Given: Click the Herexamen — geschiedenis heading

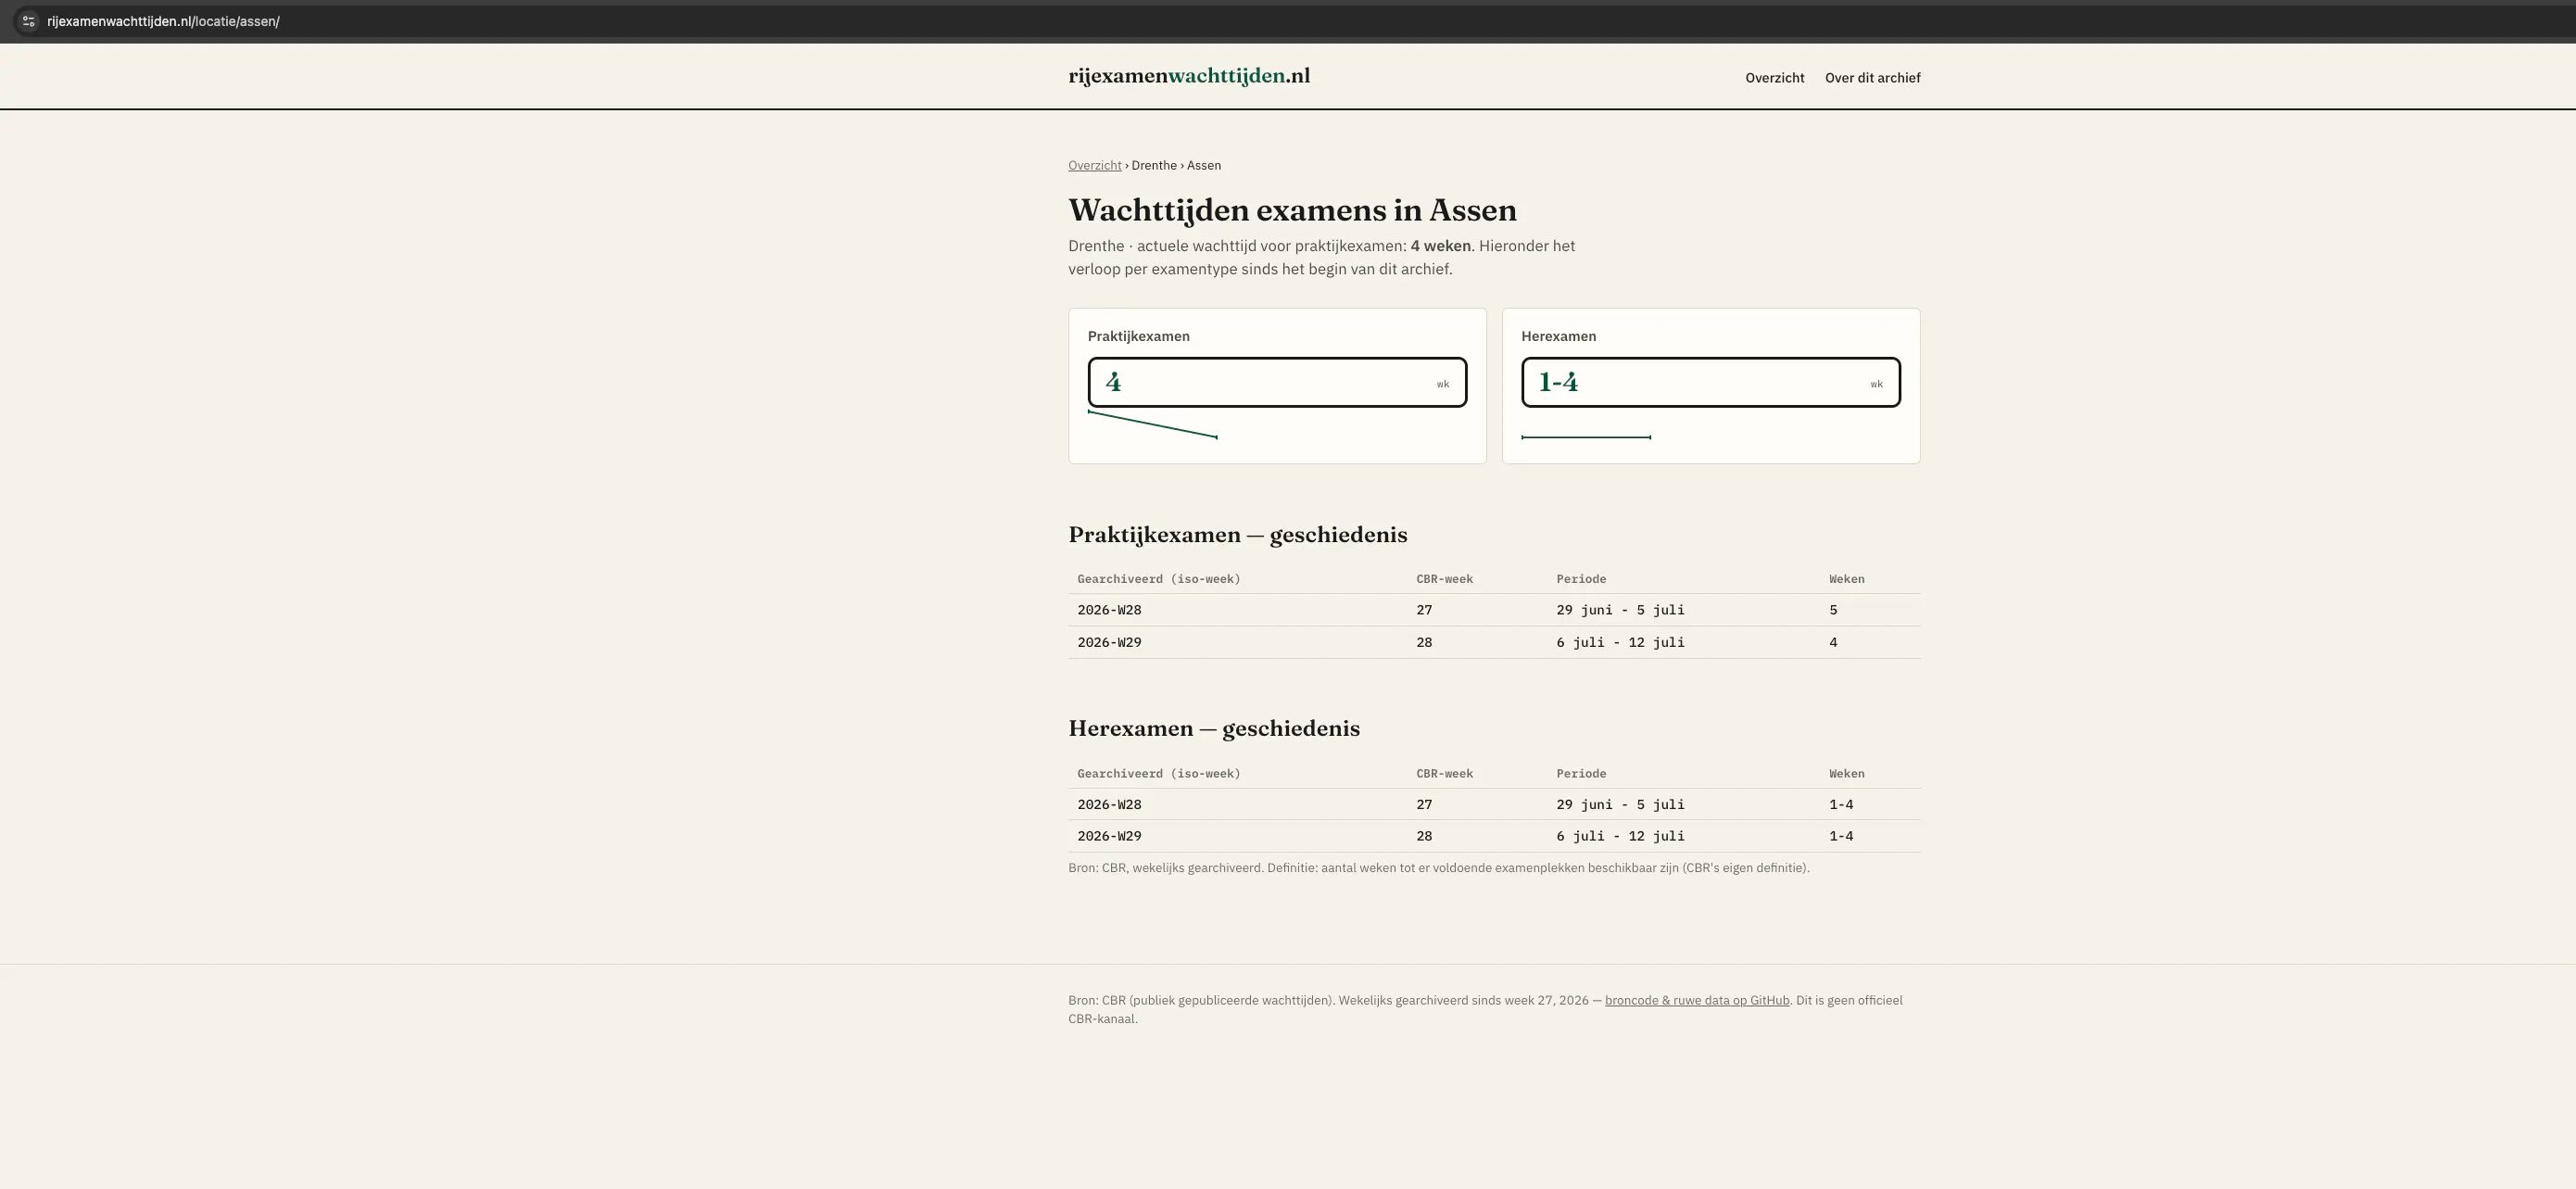Looking at the screenshot, I should [1214, 728].
